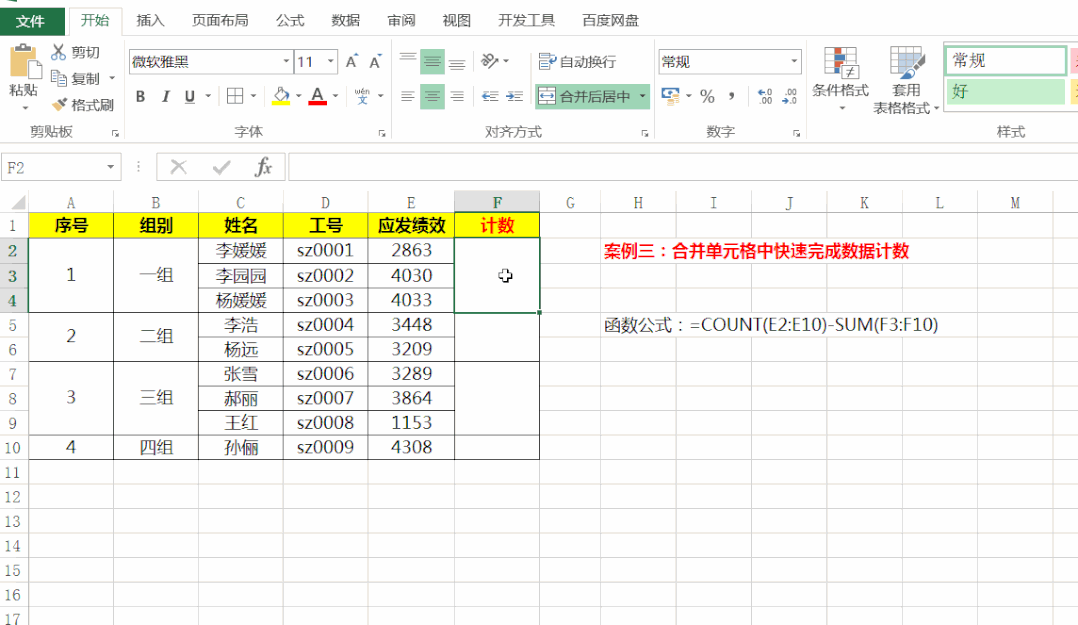Toggle italic formatting
The width and height of the screenshot is (1078, 625).
[x=165, y=96]
